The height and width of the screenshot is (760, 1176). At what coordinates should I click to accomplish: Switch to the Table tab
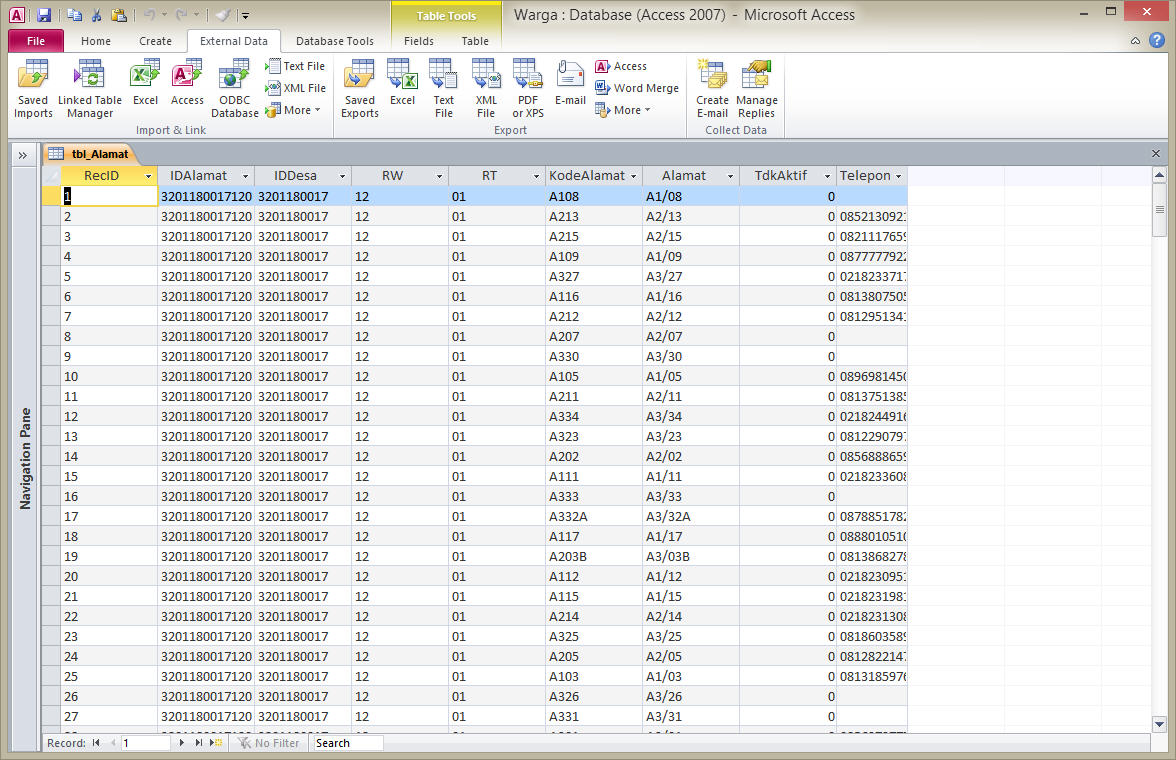tap(475, 41)
